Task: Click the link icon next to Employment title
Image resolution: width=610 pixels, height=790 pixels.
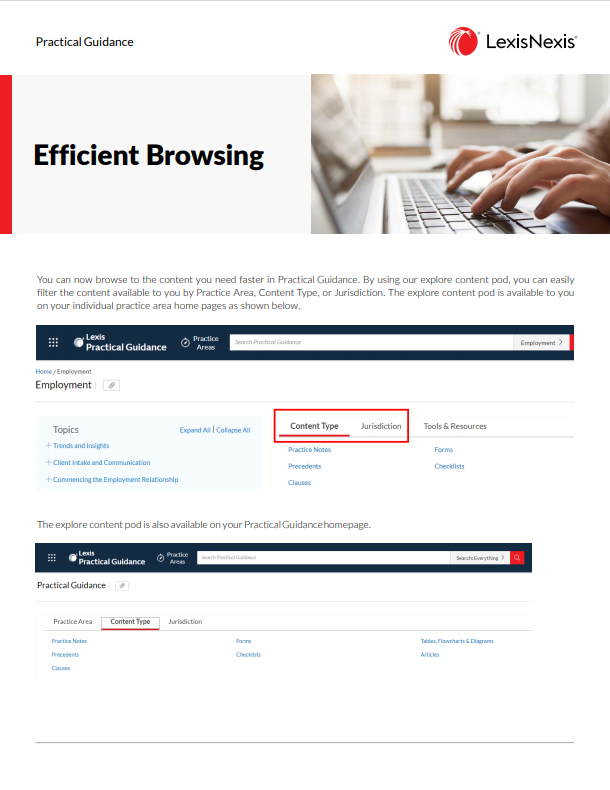Action: pos(111,385)
